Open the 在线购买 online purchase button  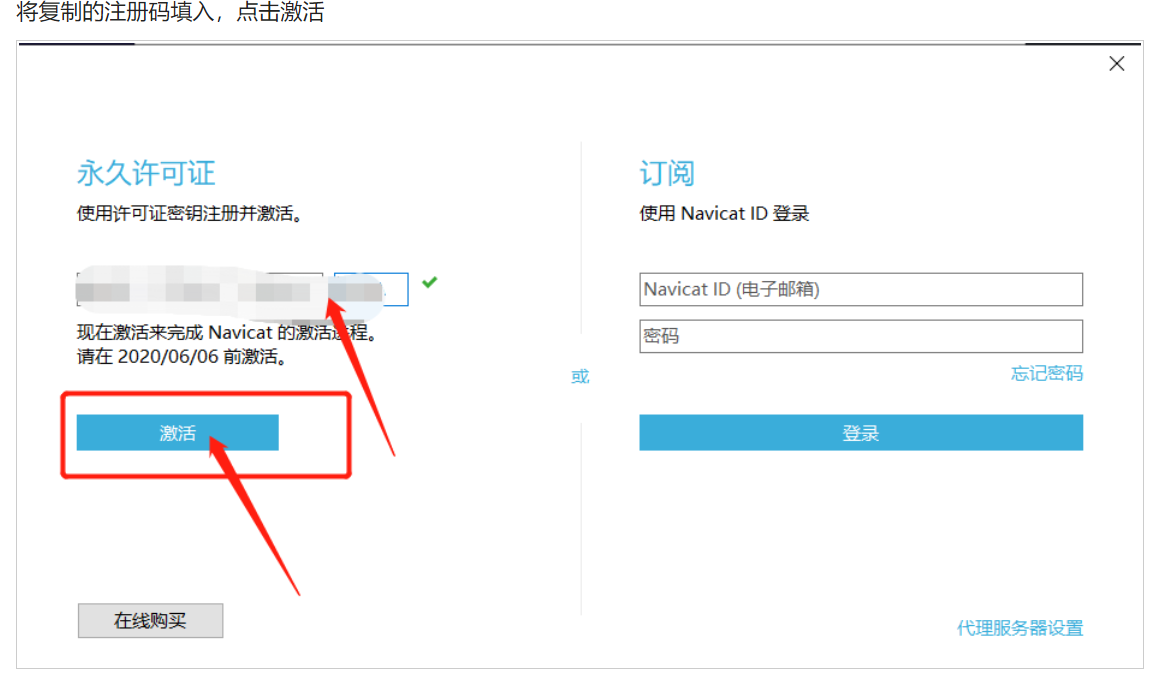151,621
